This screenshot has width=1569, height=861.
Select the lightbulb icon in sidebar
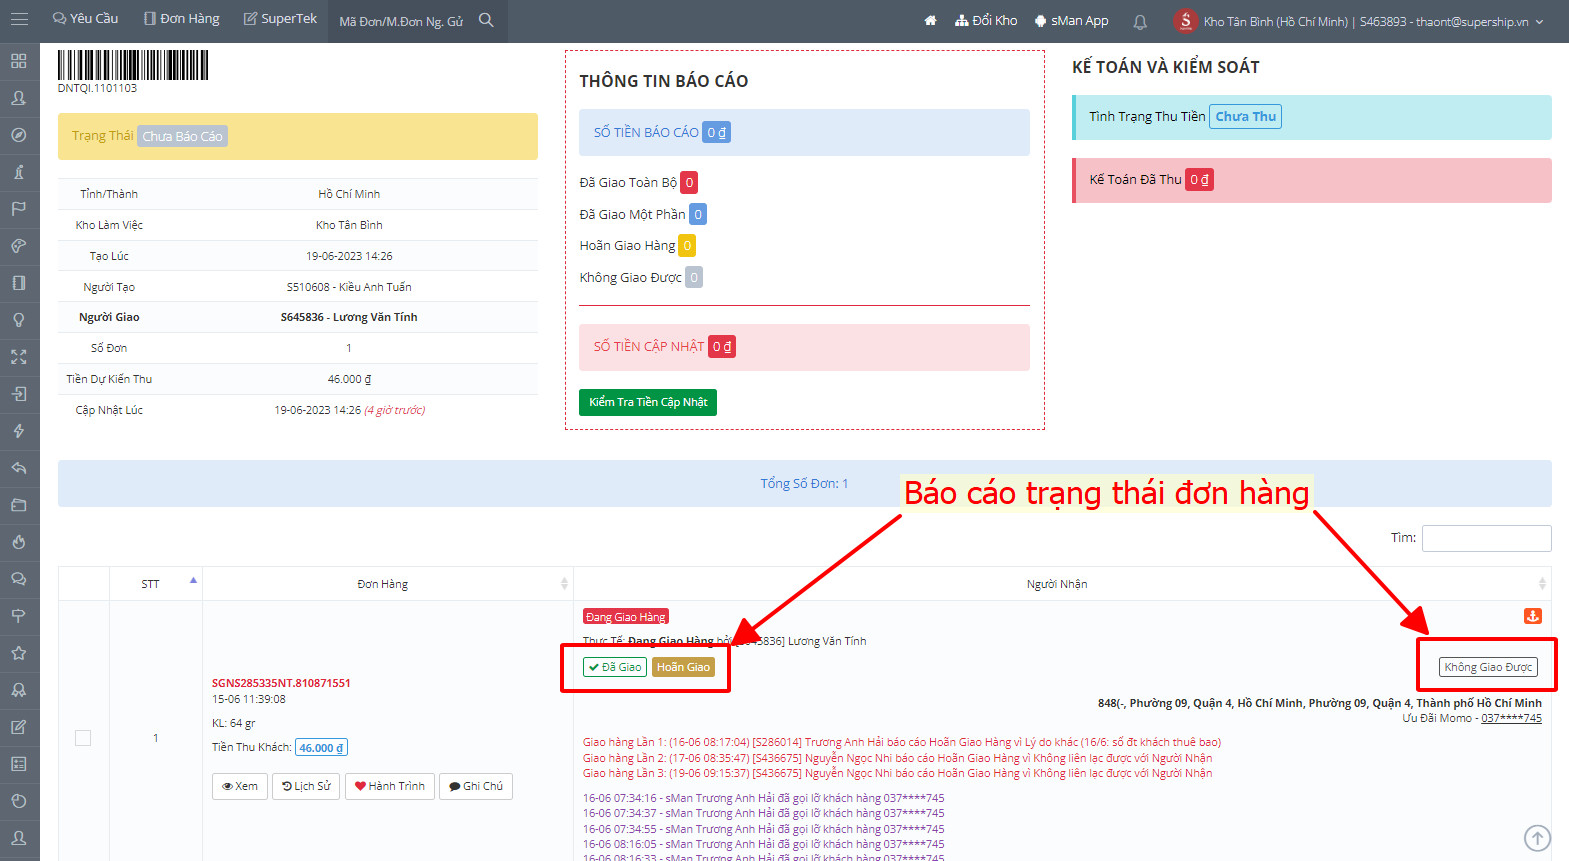pyautogui.click(x=19, y=320)
